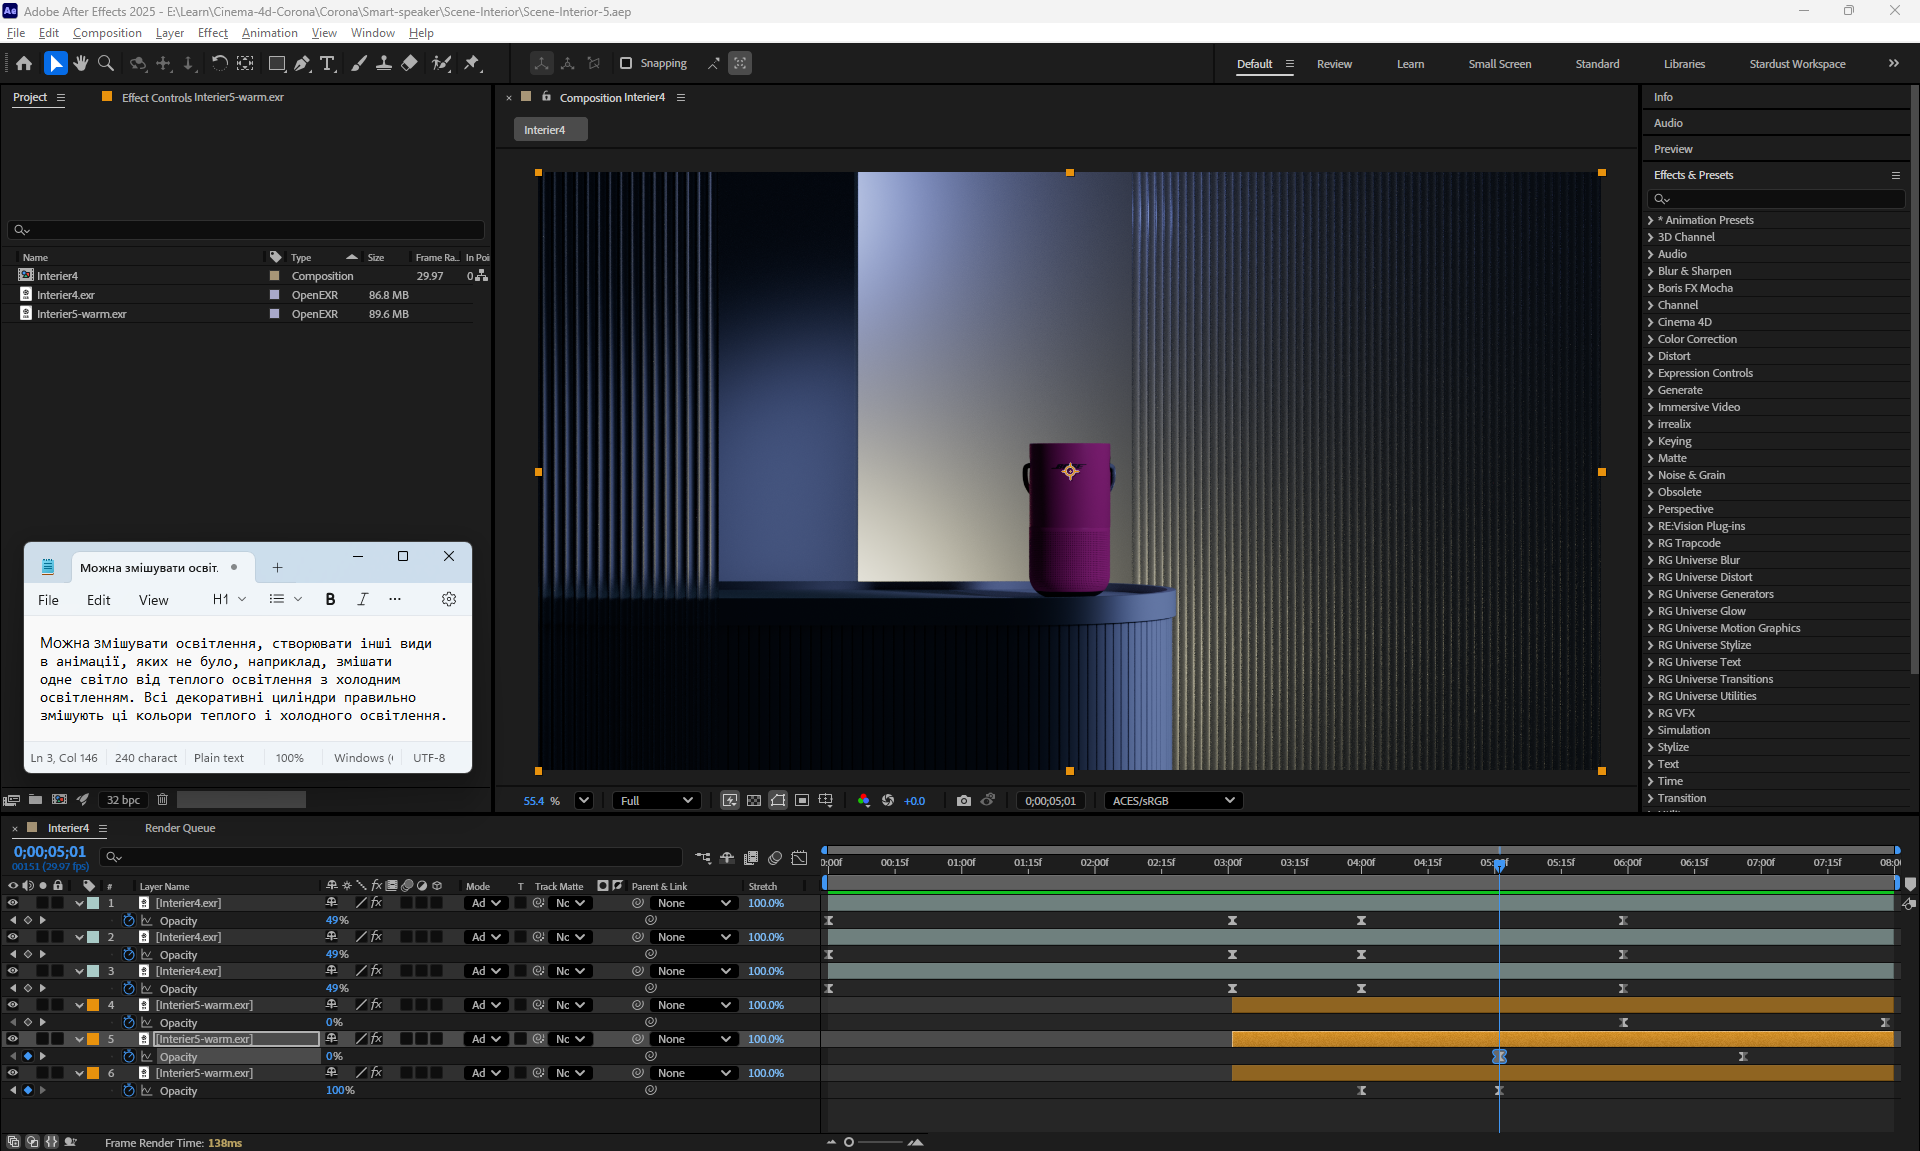Expand the Color Correction effects category
Viewport: 1920px width, 1151px height.
1696,339
